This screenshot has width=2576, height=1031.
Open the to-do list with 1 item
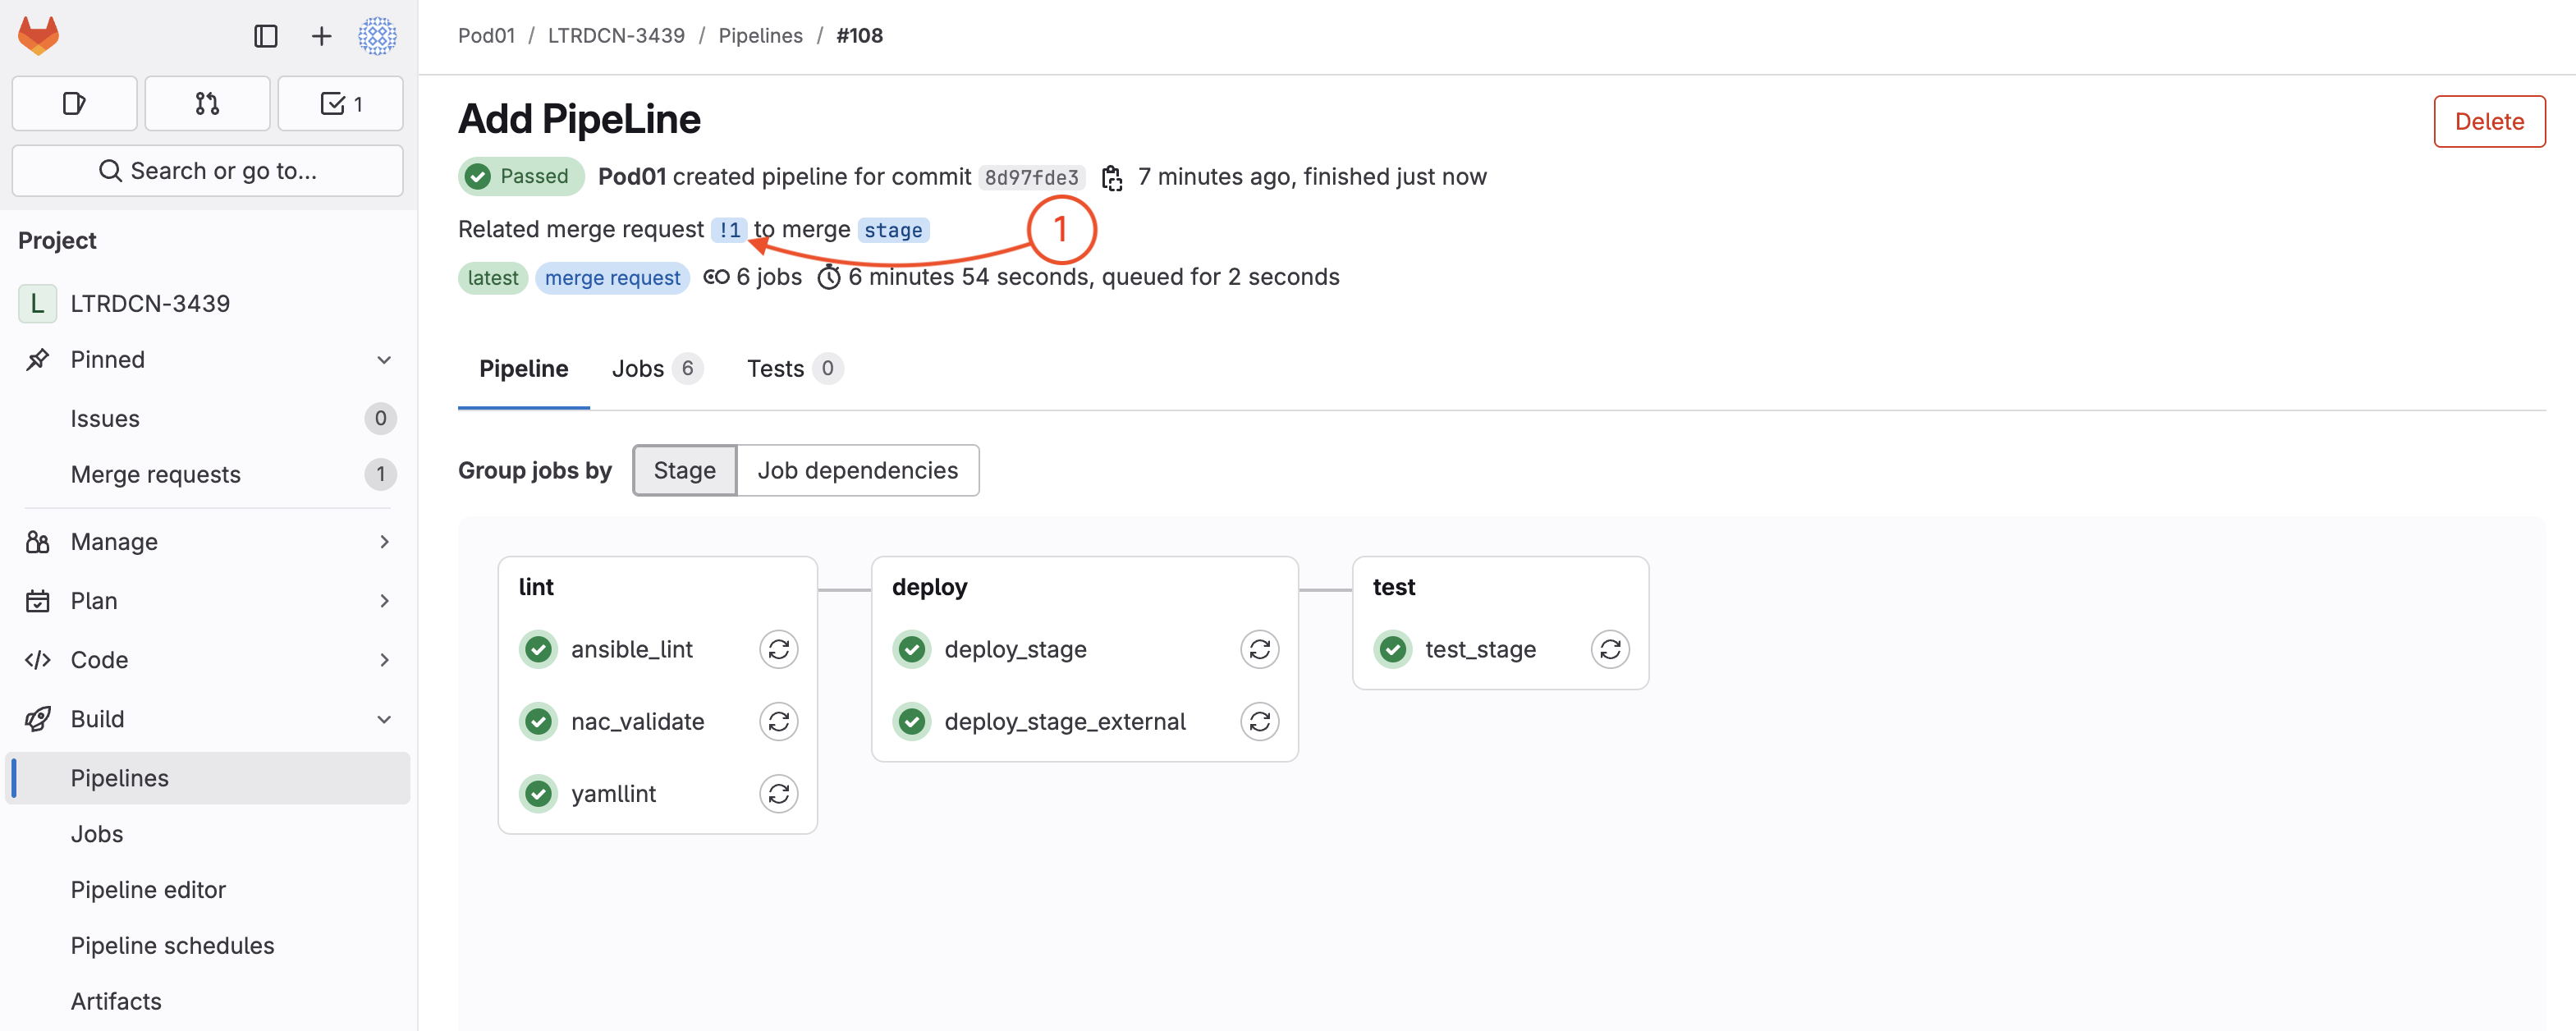point(340,103)
